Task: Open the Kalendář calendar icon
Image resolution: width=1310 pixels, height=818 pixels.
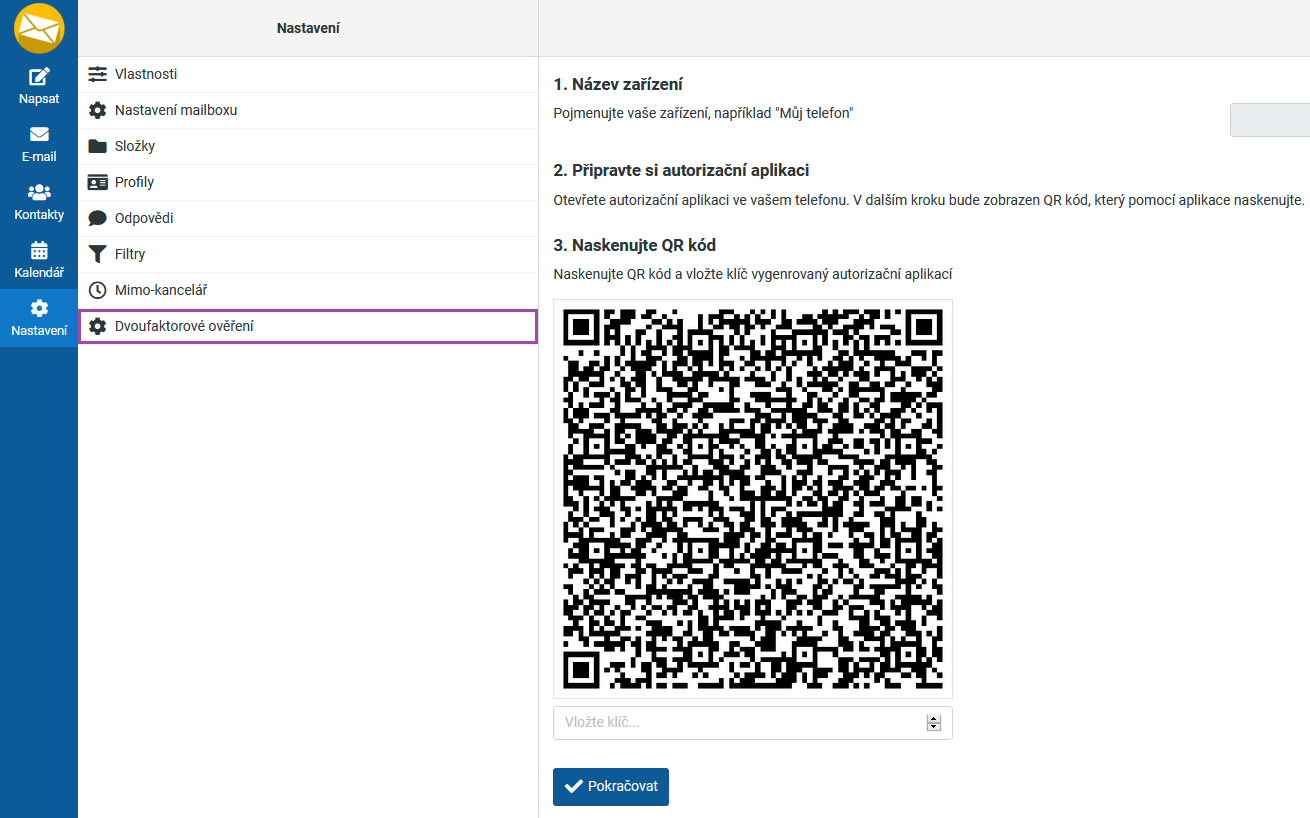Action: pyautogui.click(x=39, y=250)
